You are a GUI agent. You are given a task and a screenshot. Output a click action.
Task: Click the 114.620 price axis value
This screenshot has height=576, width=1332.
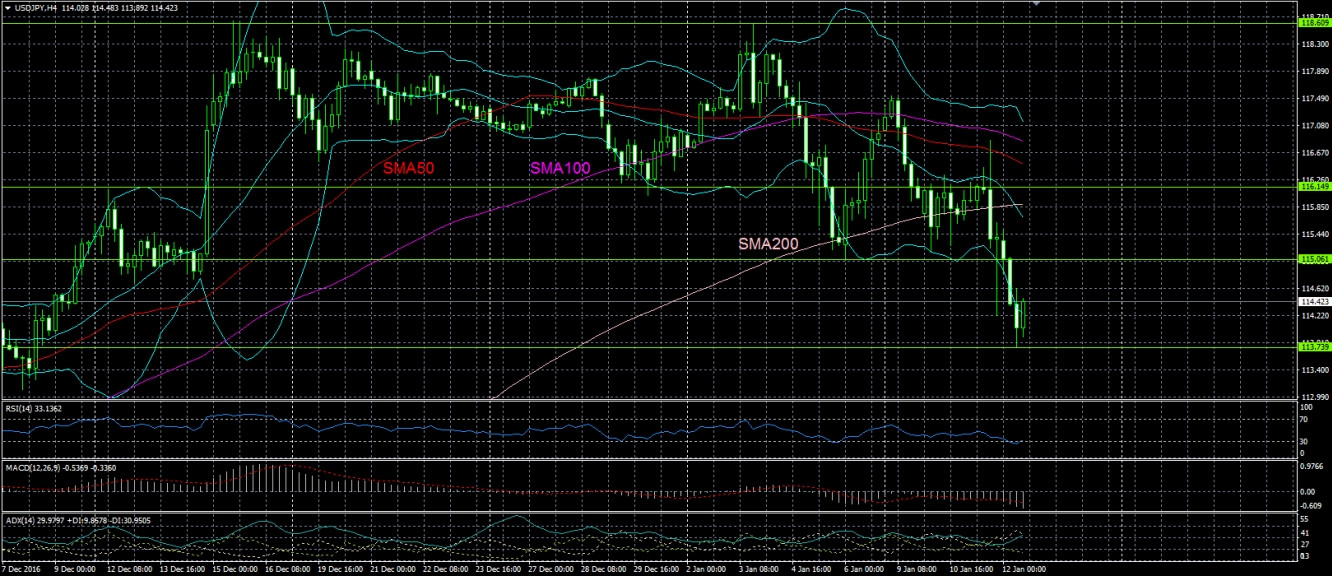coord(1314,288)
